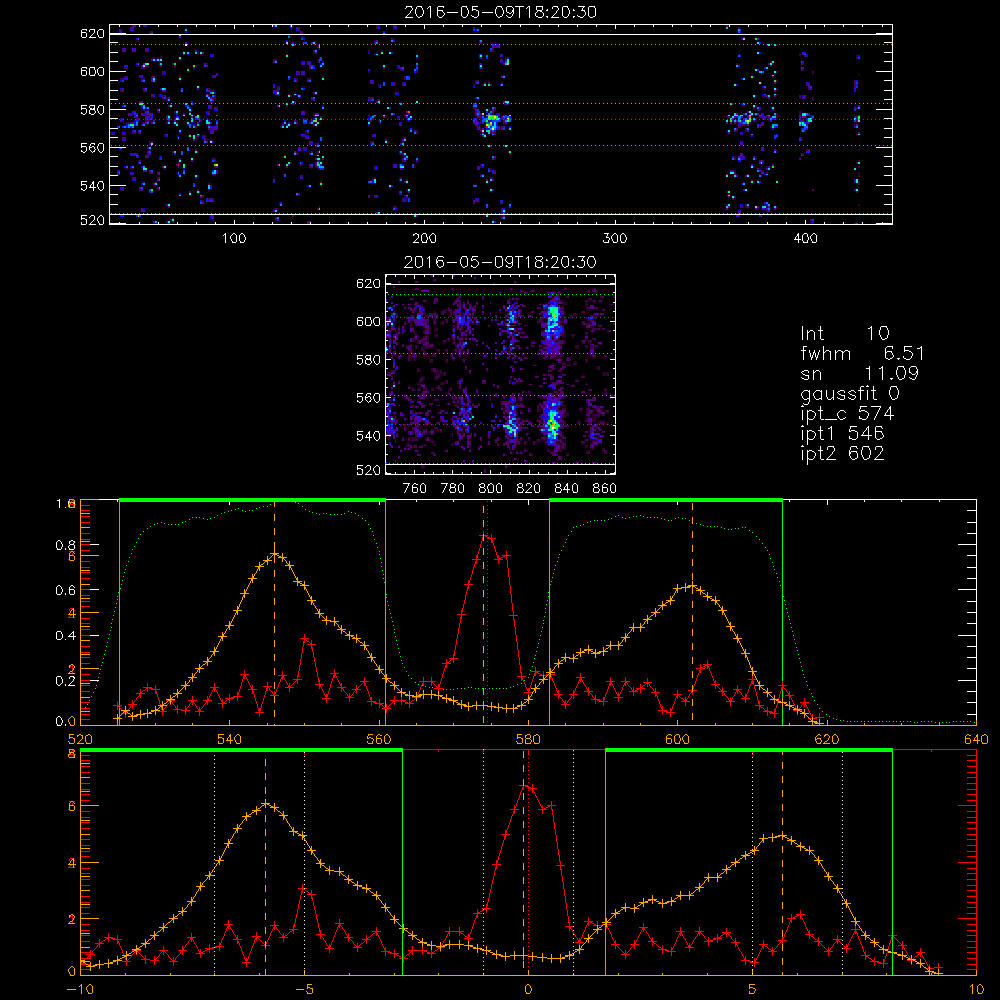Click the 0.8 y-axis label of the profile plot
This screenshot has width=1000, height=1000.
pyautogui.click(x=65, y=545)
